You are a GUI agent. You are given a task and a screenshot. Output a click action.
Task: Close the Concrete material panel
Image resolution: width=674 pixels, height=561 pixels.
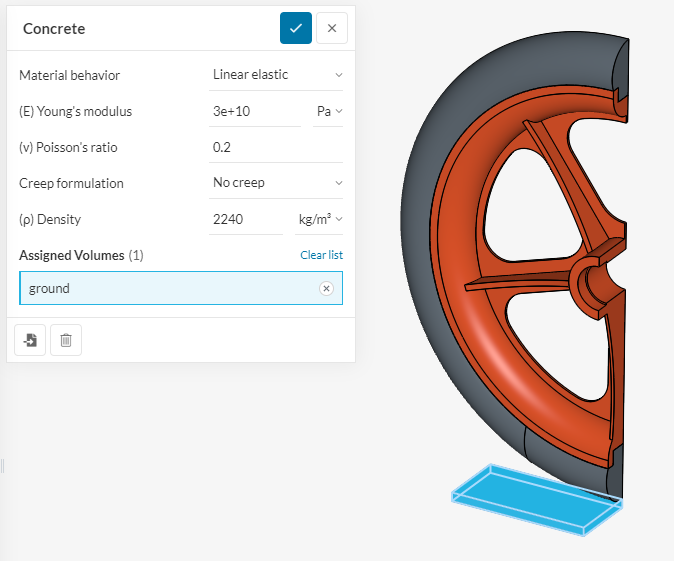332,28
